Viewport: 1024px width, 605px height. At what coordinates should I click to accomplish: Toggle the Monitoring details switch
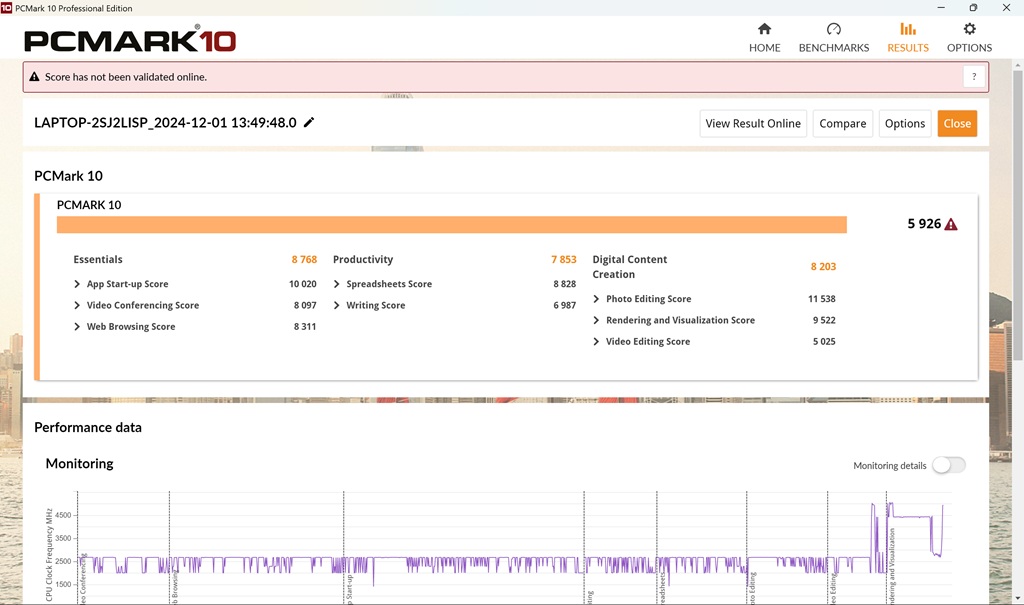948,465
